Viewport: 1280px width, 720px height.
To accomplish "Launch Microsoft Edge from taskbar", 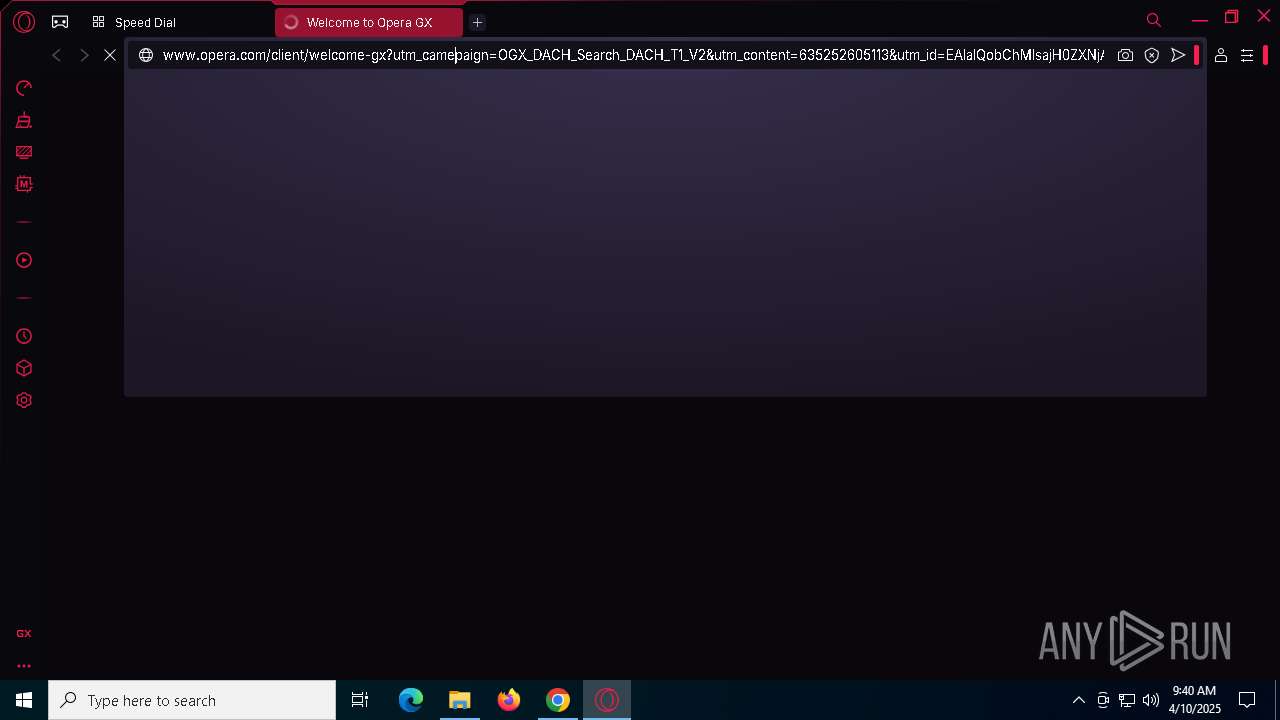I will (x=411, y=700).
